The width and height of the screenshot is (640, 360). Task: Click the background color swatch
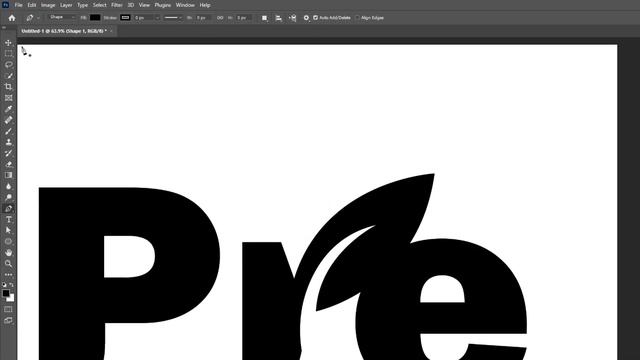[11, 299]
